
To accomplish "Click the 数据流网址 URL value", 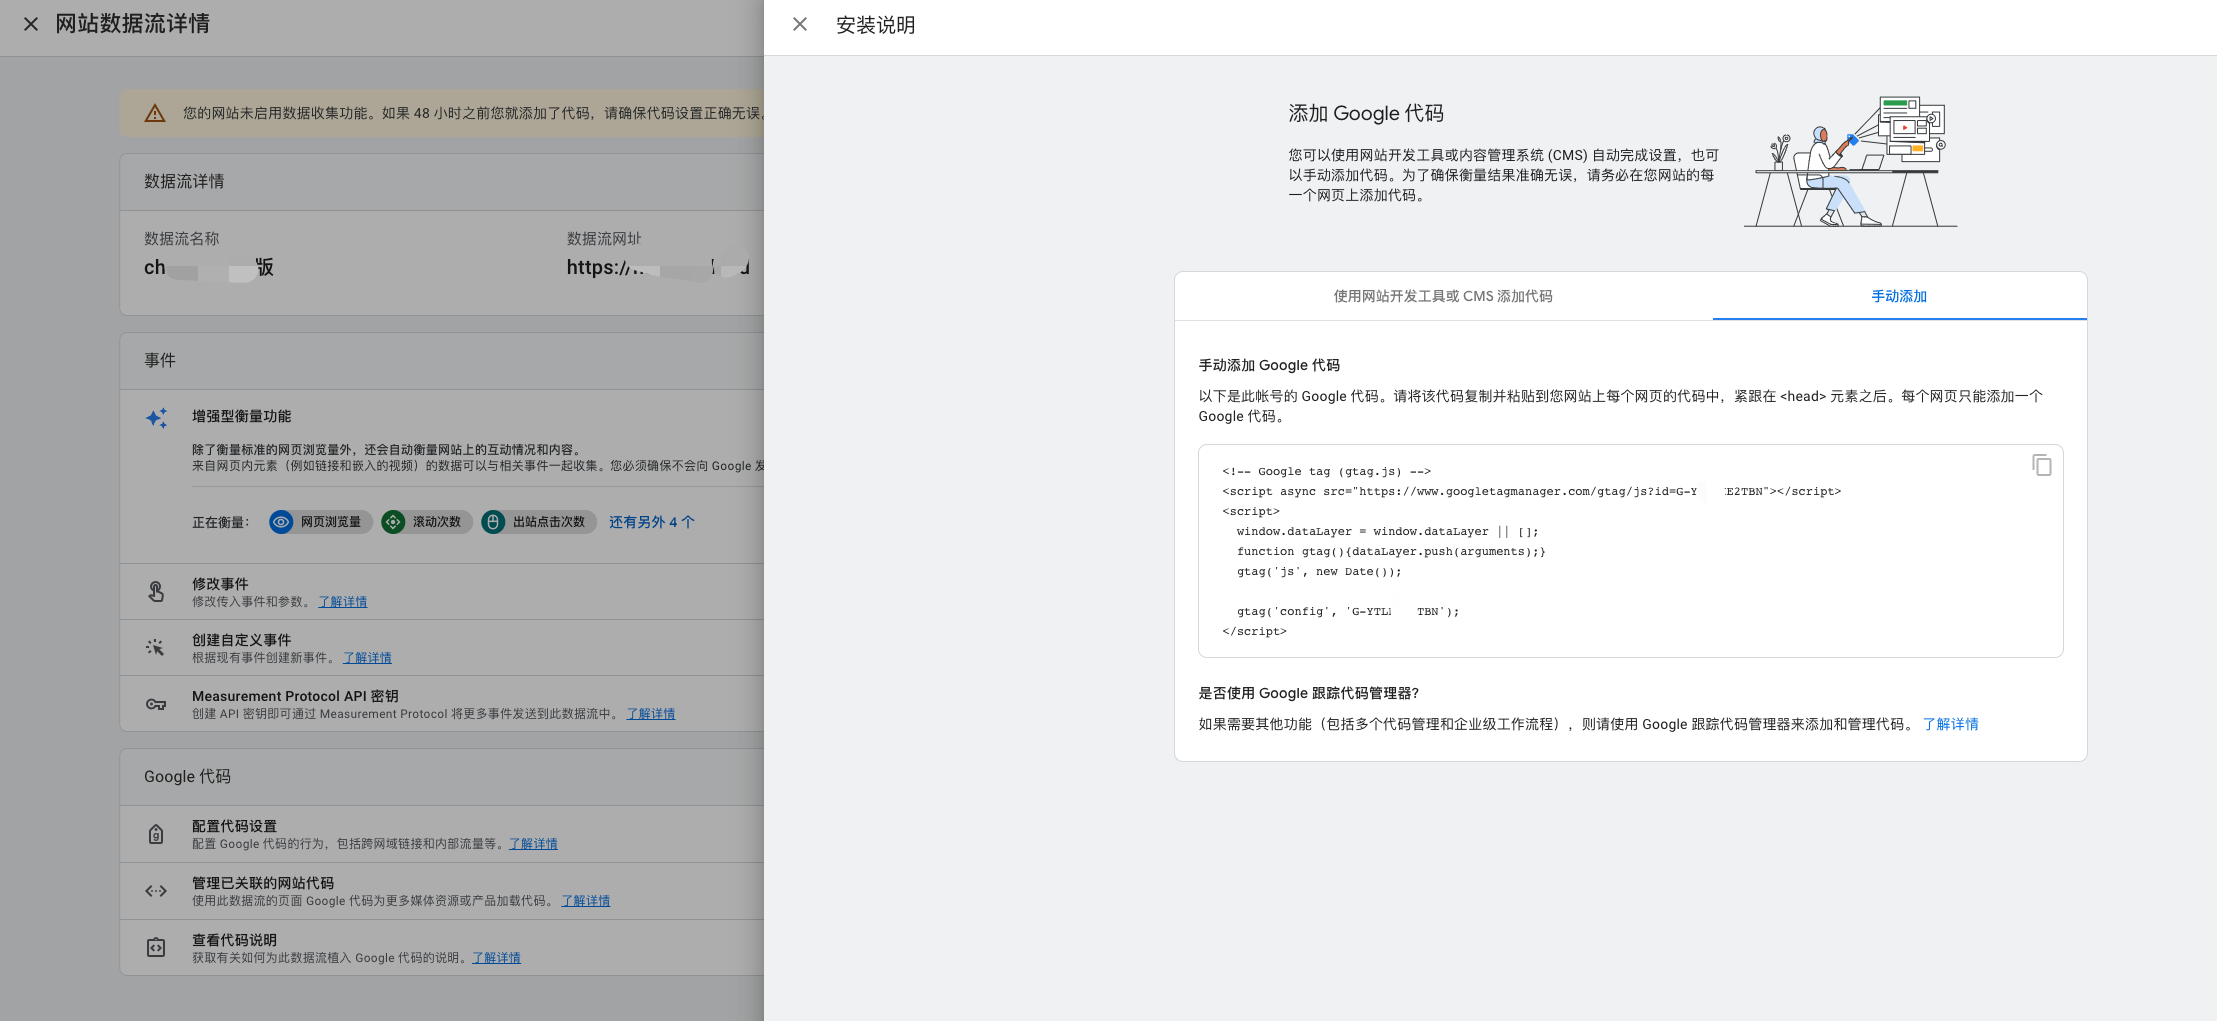I will [x=657, y=267].
